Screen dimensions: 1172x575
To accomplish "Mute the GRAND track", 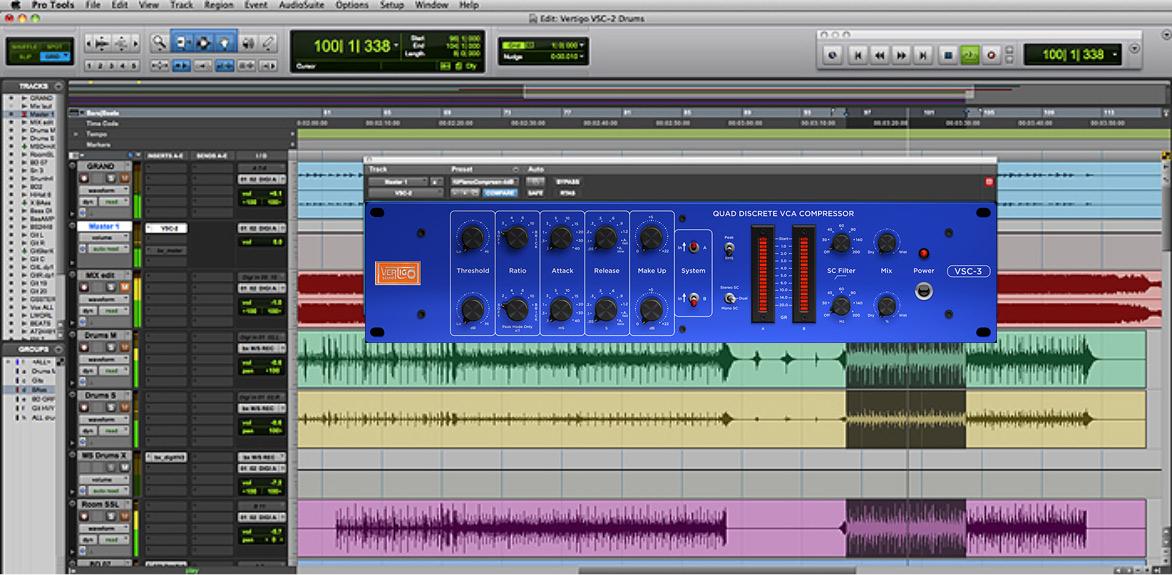I will (x=124, y=178).
